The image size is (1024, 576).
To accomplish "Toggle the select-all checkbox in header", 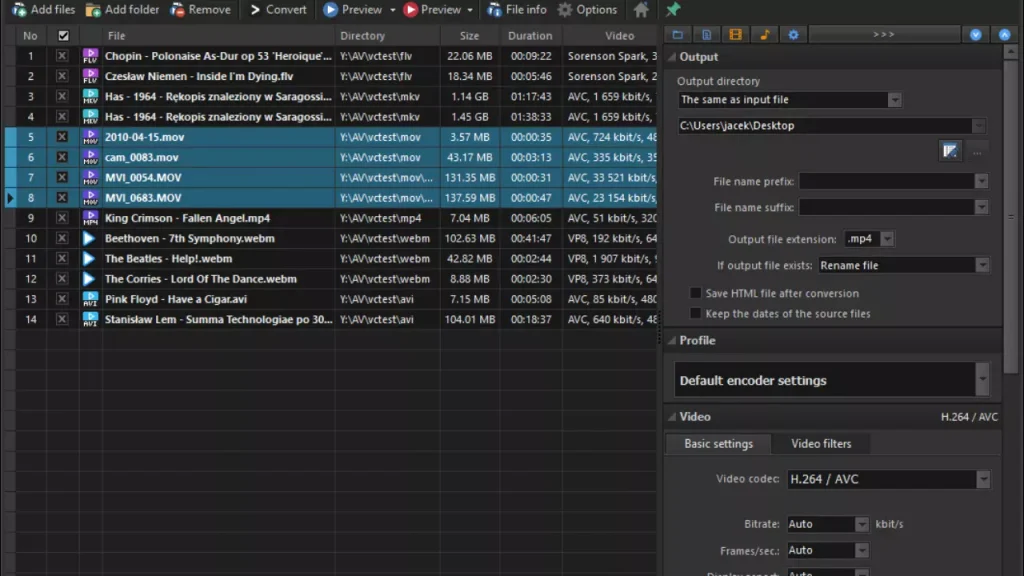I will (x=63, y=36).
